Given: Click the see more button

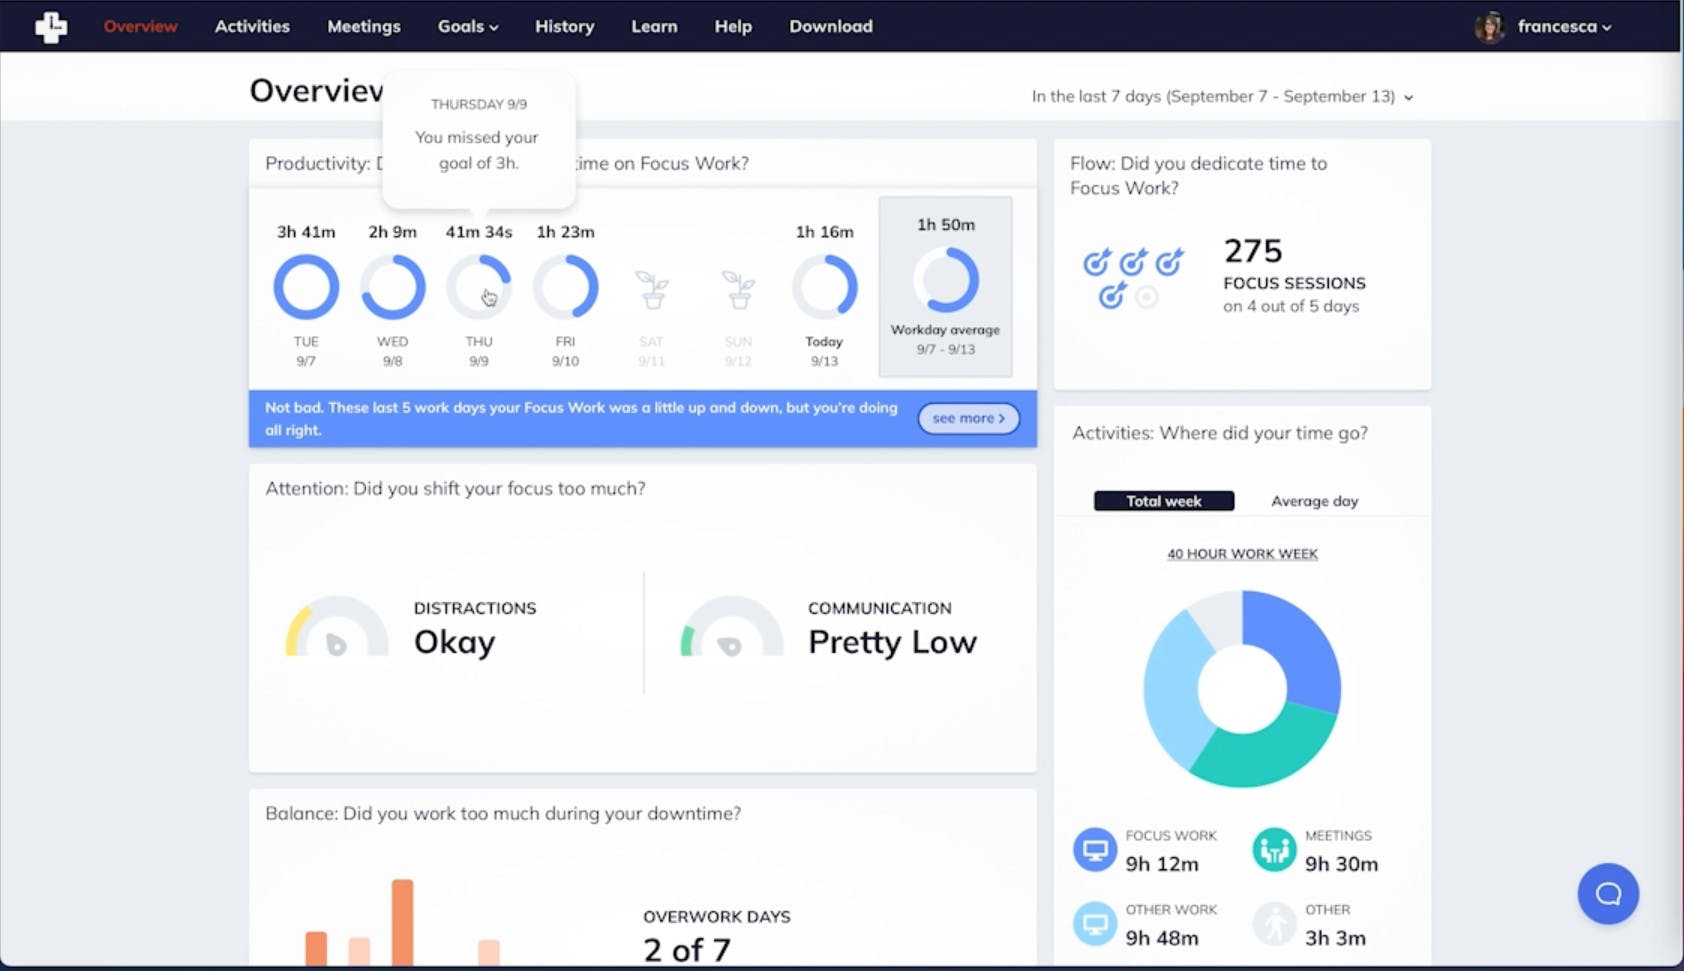Looking at the screenshot, I should (969, 418).
